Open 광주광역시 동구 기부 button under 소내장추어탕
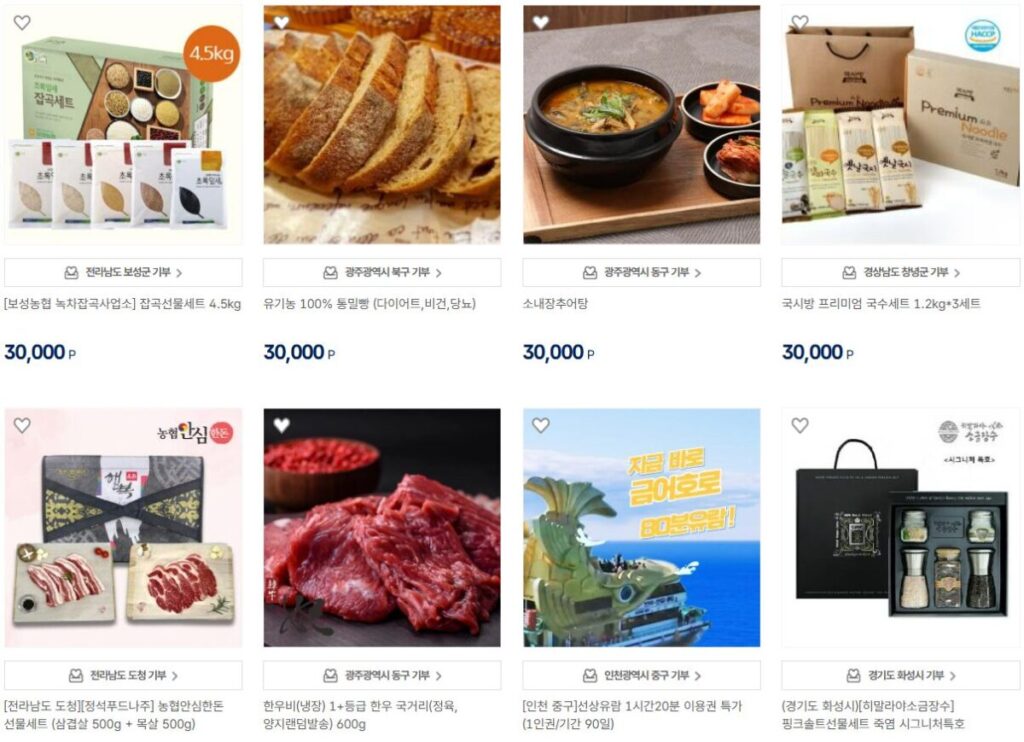This screenshot has height=742, width=1024. tap(641, 272)
